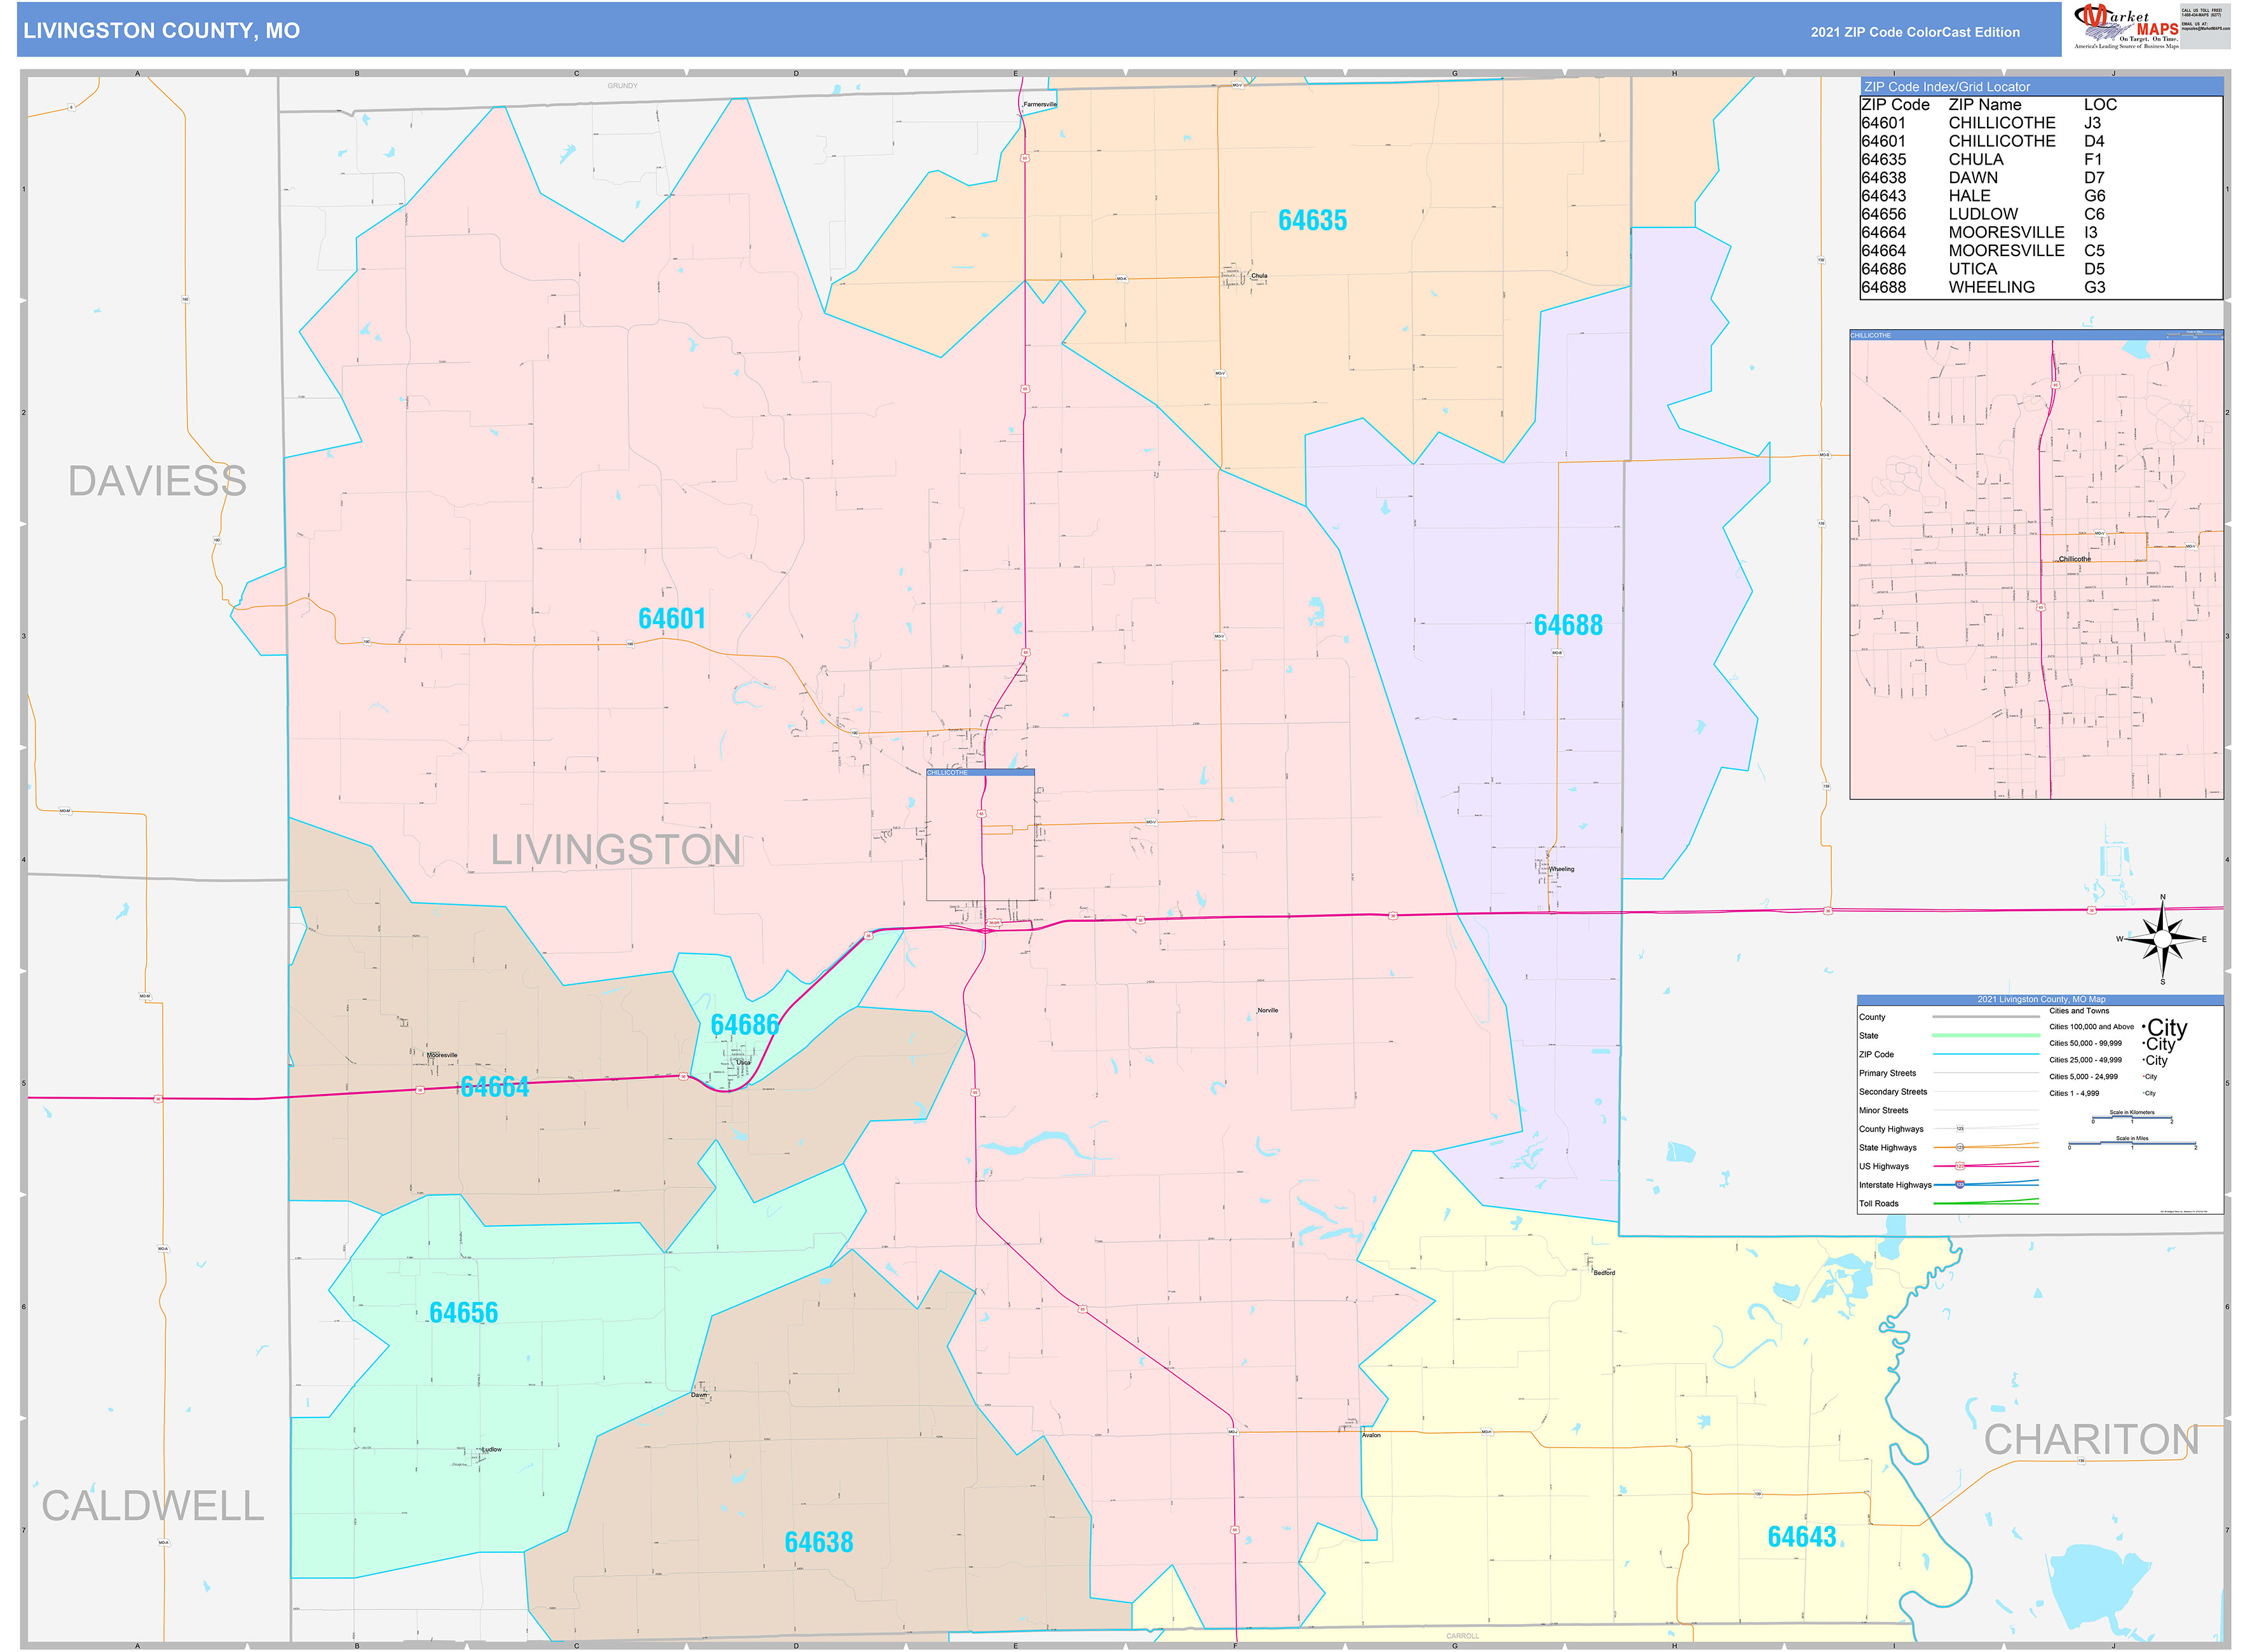Click the Dawn town label
Screen dimensions: 2250x1652
tap(699, 1395)
